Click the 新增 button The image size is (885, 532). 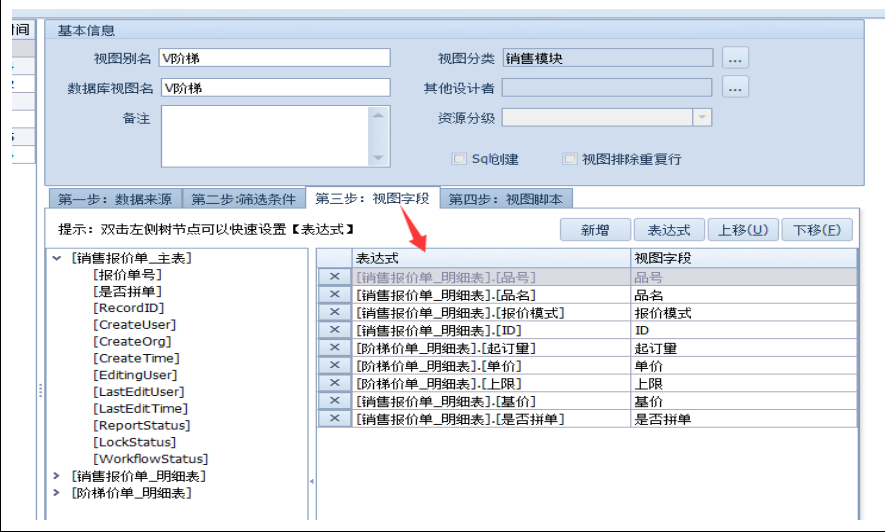(596, 230)
